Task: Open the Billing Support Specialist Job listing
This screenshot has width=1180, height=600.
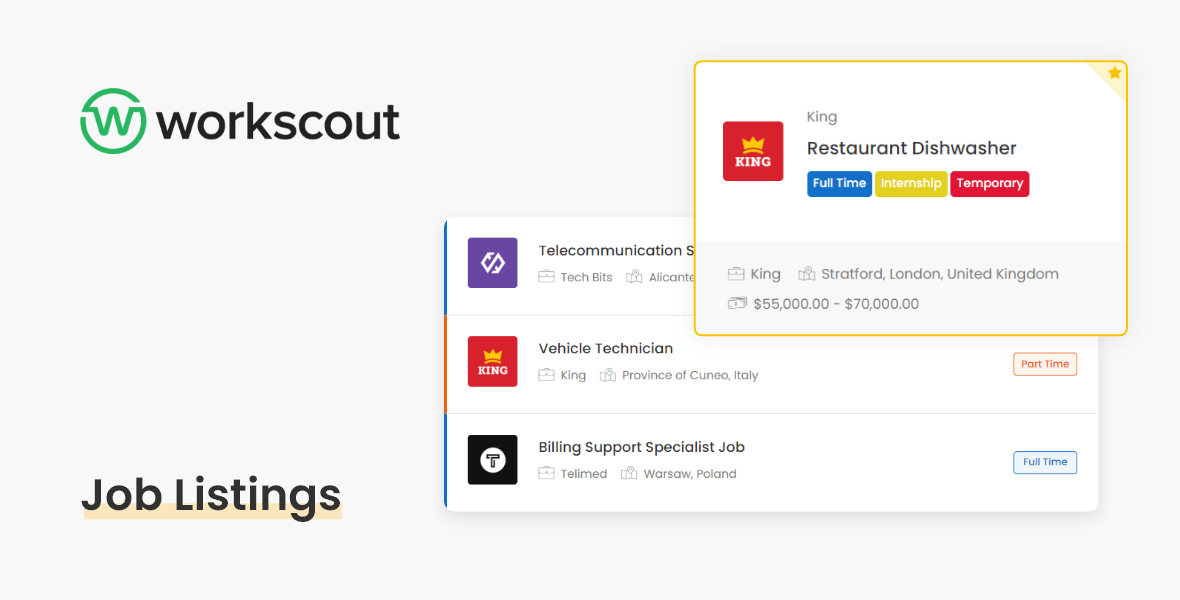Action: pos(641,447)
